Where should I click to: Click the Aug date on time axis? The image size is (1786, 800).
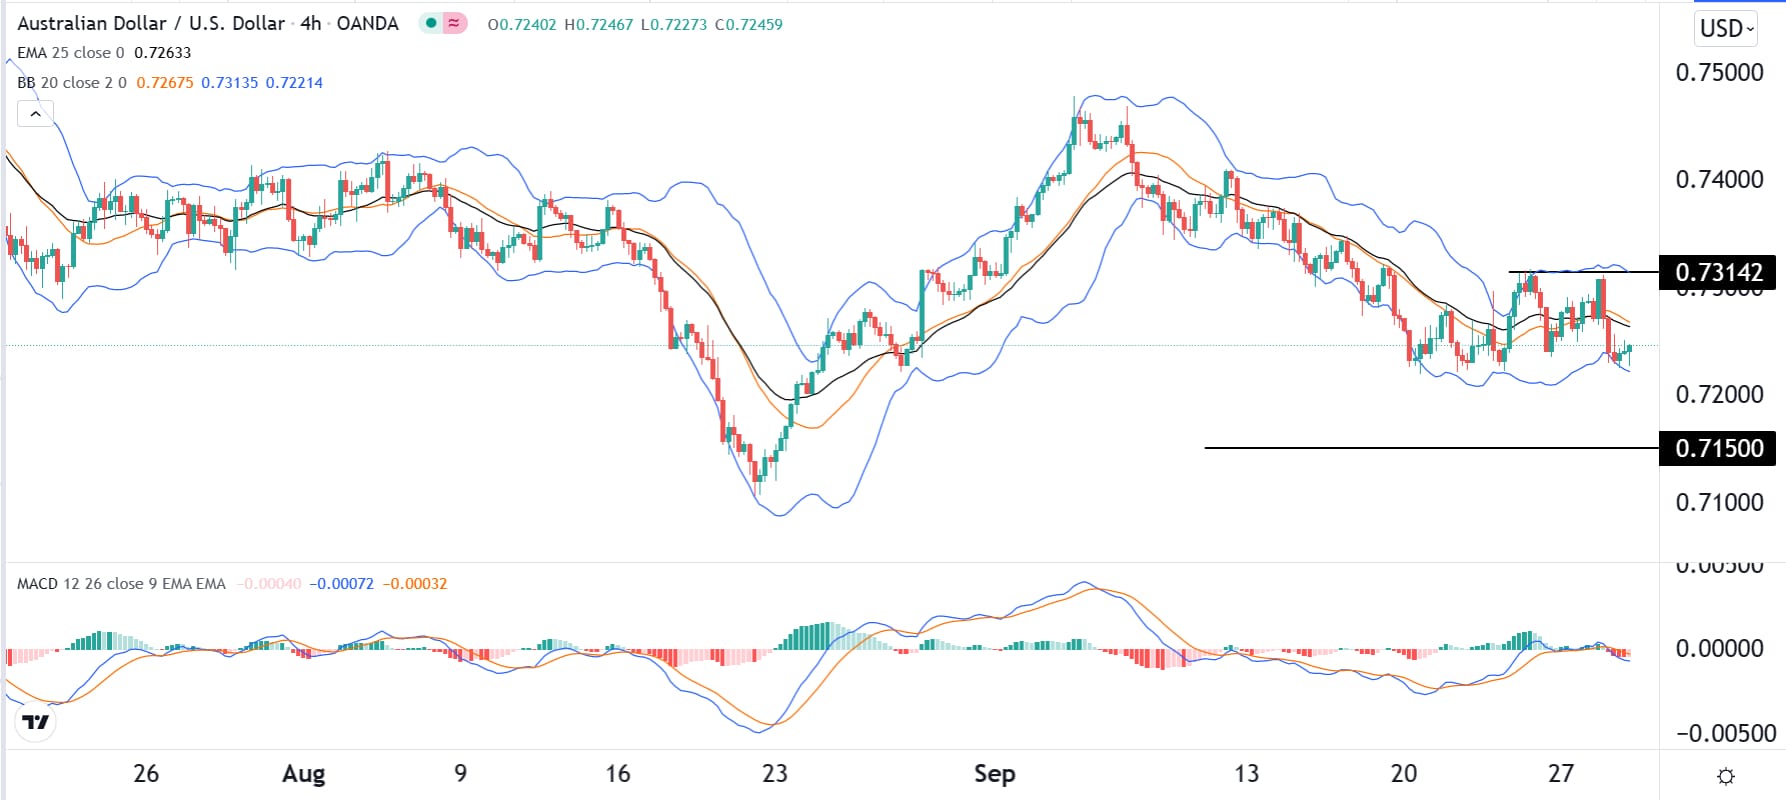click(304, 774)
